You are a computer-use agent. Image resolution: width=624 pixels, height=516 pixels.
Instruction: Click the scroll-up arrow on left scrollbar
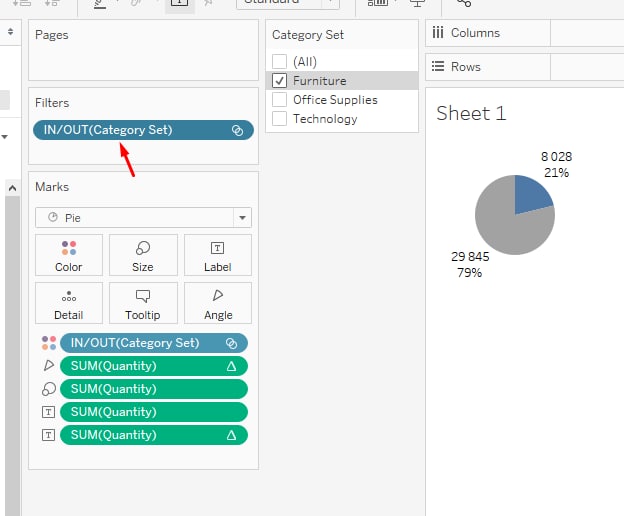point(12,188)
